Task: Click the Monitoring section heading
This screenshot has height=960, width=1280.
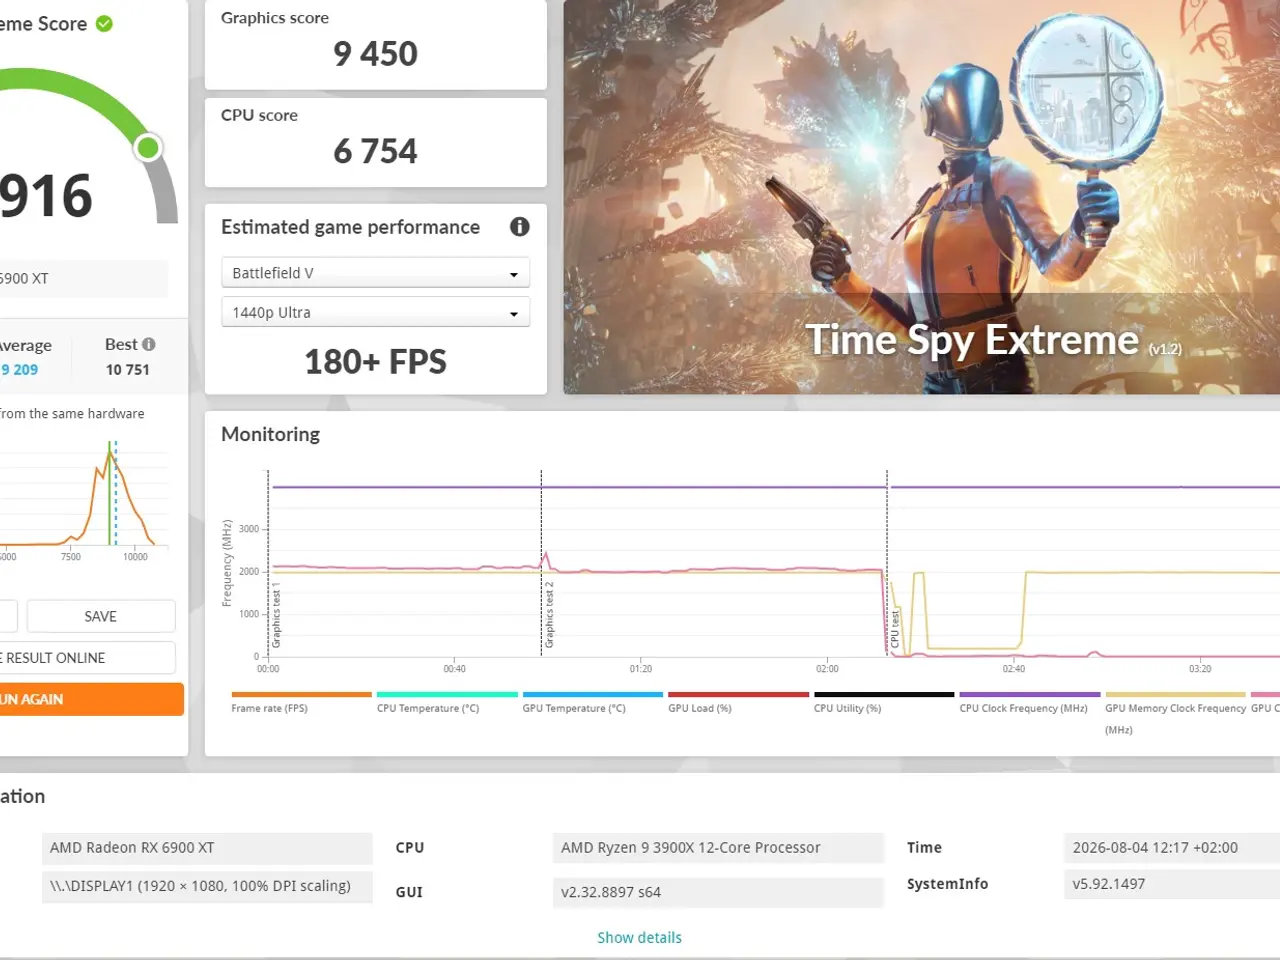Action: [x=270, y=434]
